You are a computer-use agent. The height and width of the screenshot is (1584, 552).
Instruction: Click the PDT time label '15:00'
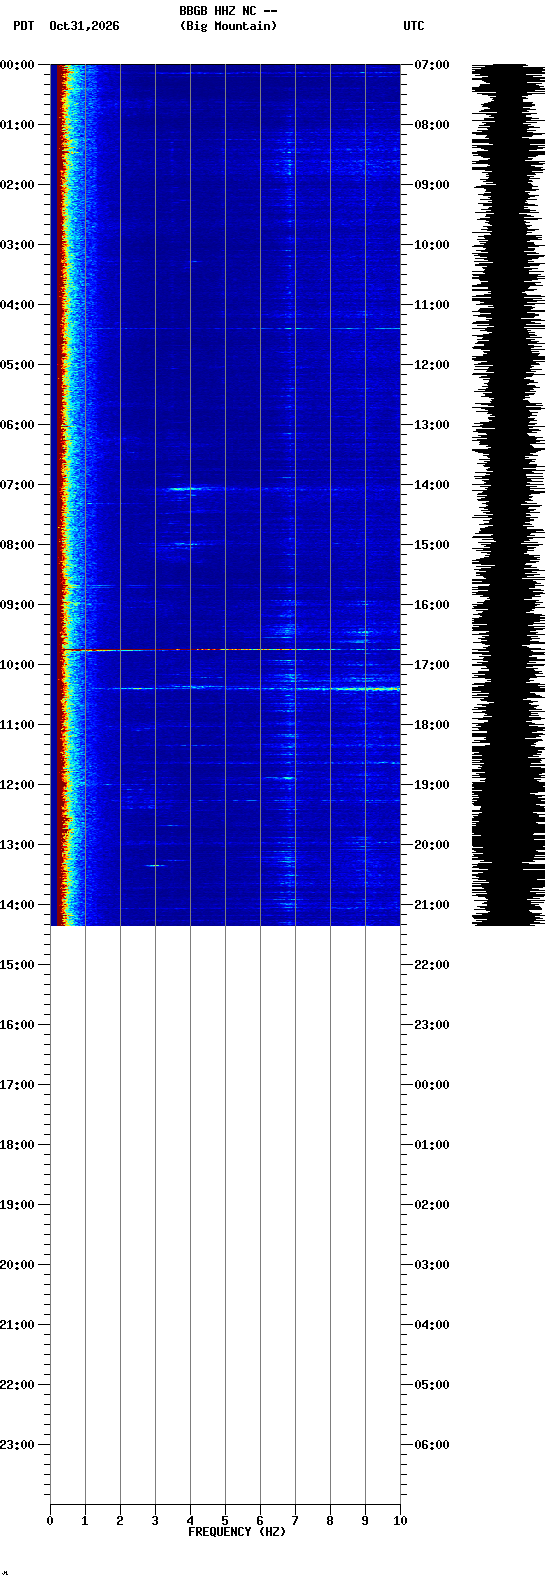tap(17, 965)
